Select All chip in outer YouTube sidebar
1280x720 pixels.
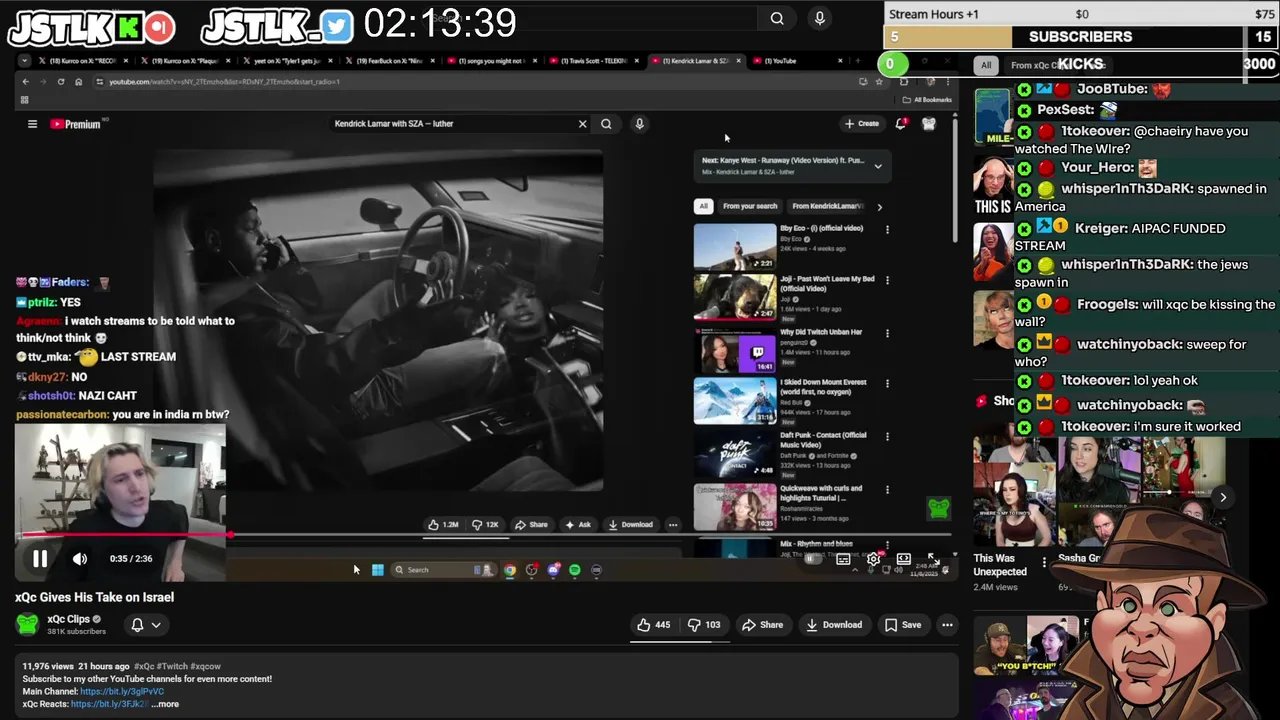click(x=986, y=65)
